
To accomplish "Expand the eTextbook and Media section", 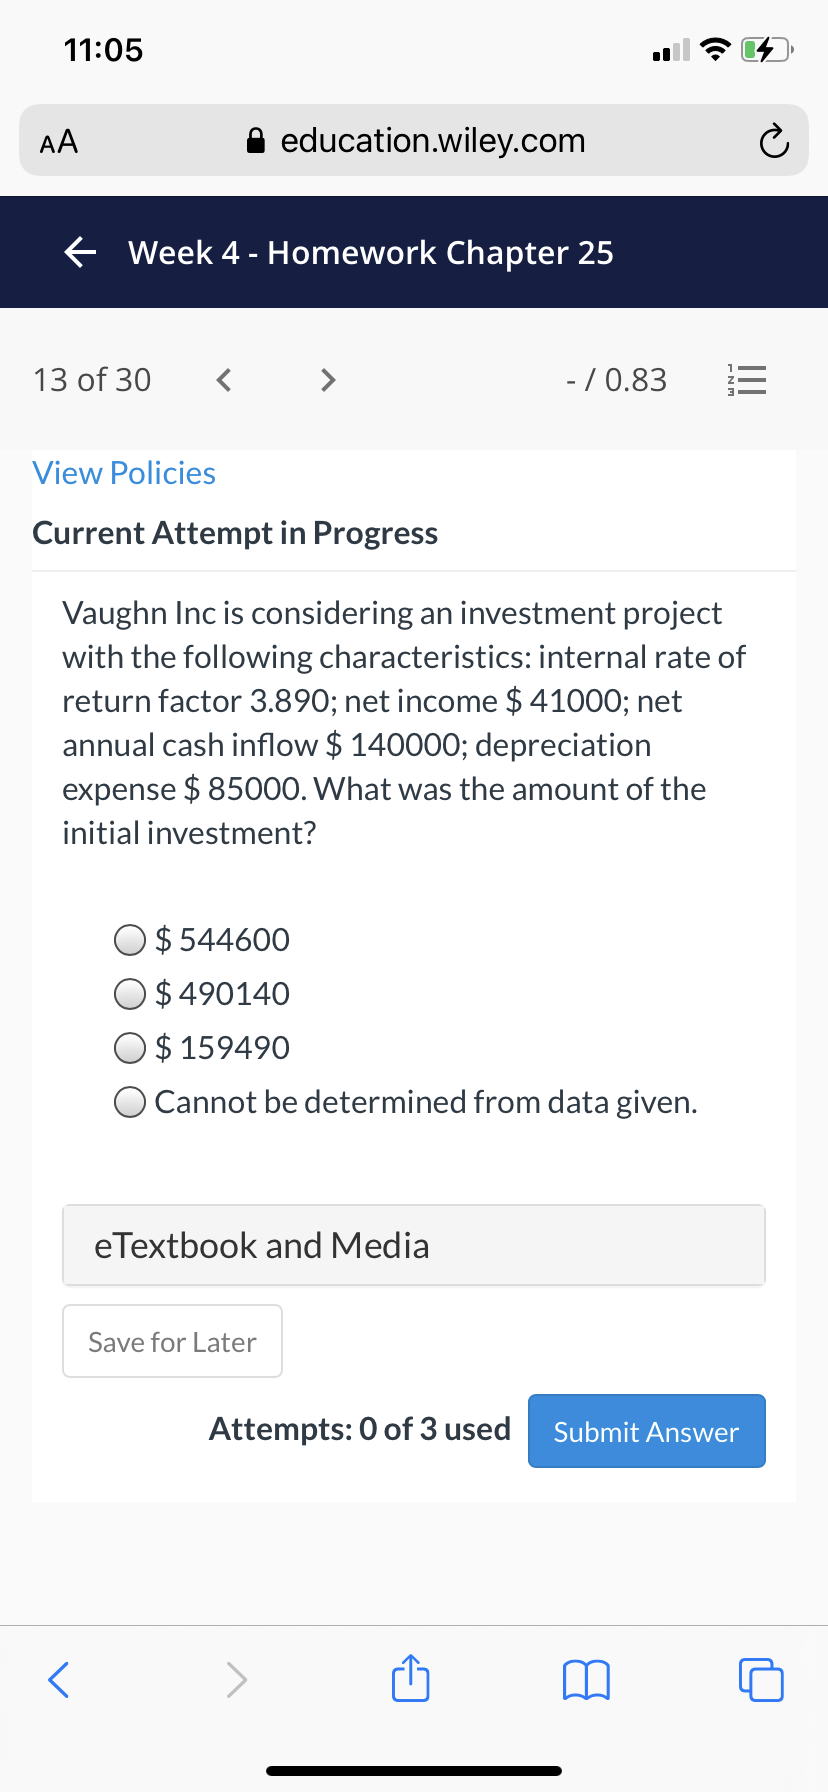I will click(x=414, y=1245).
